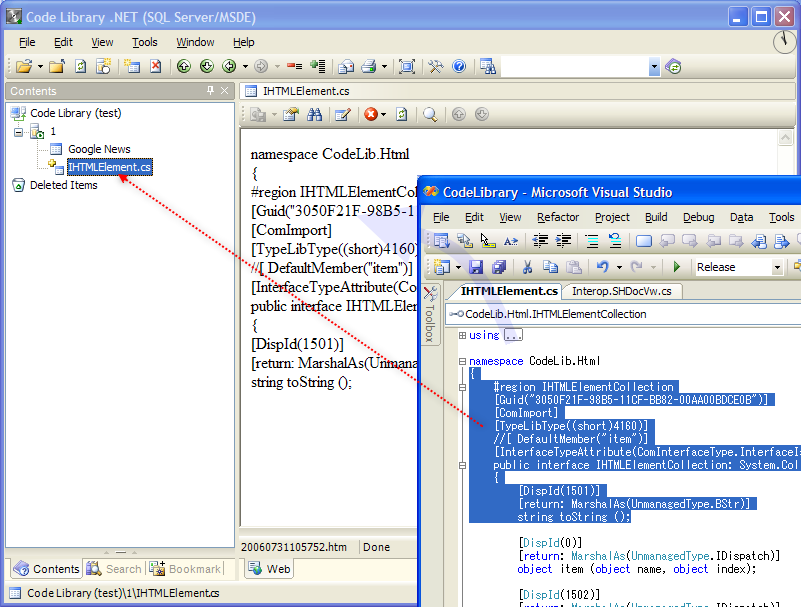
Task: Click the Copy icon in Visual Studio toolbar
Action: tap(550, 267)
